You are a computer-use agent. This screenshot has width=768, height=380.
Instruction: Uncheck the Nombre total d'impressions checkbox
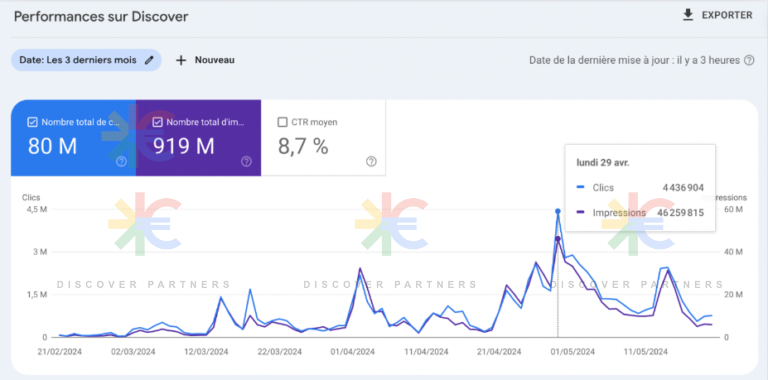pos(158,122)
